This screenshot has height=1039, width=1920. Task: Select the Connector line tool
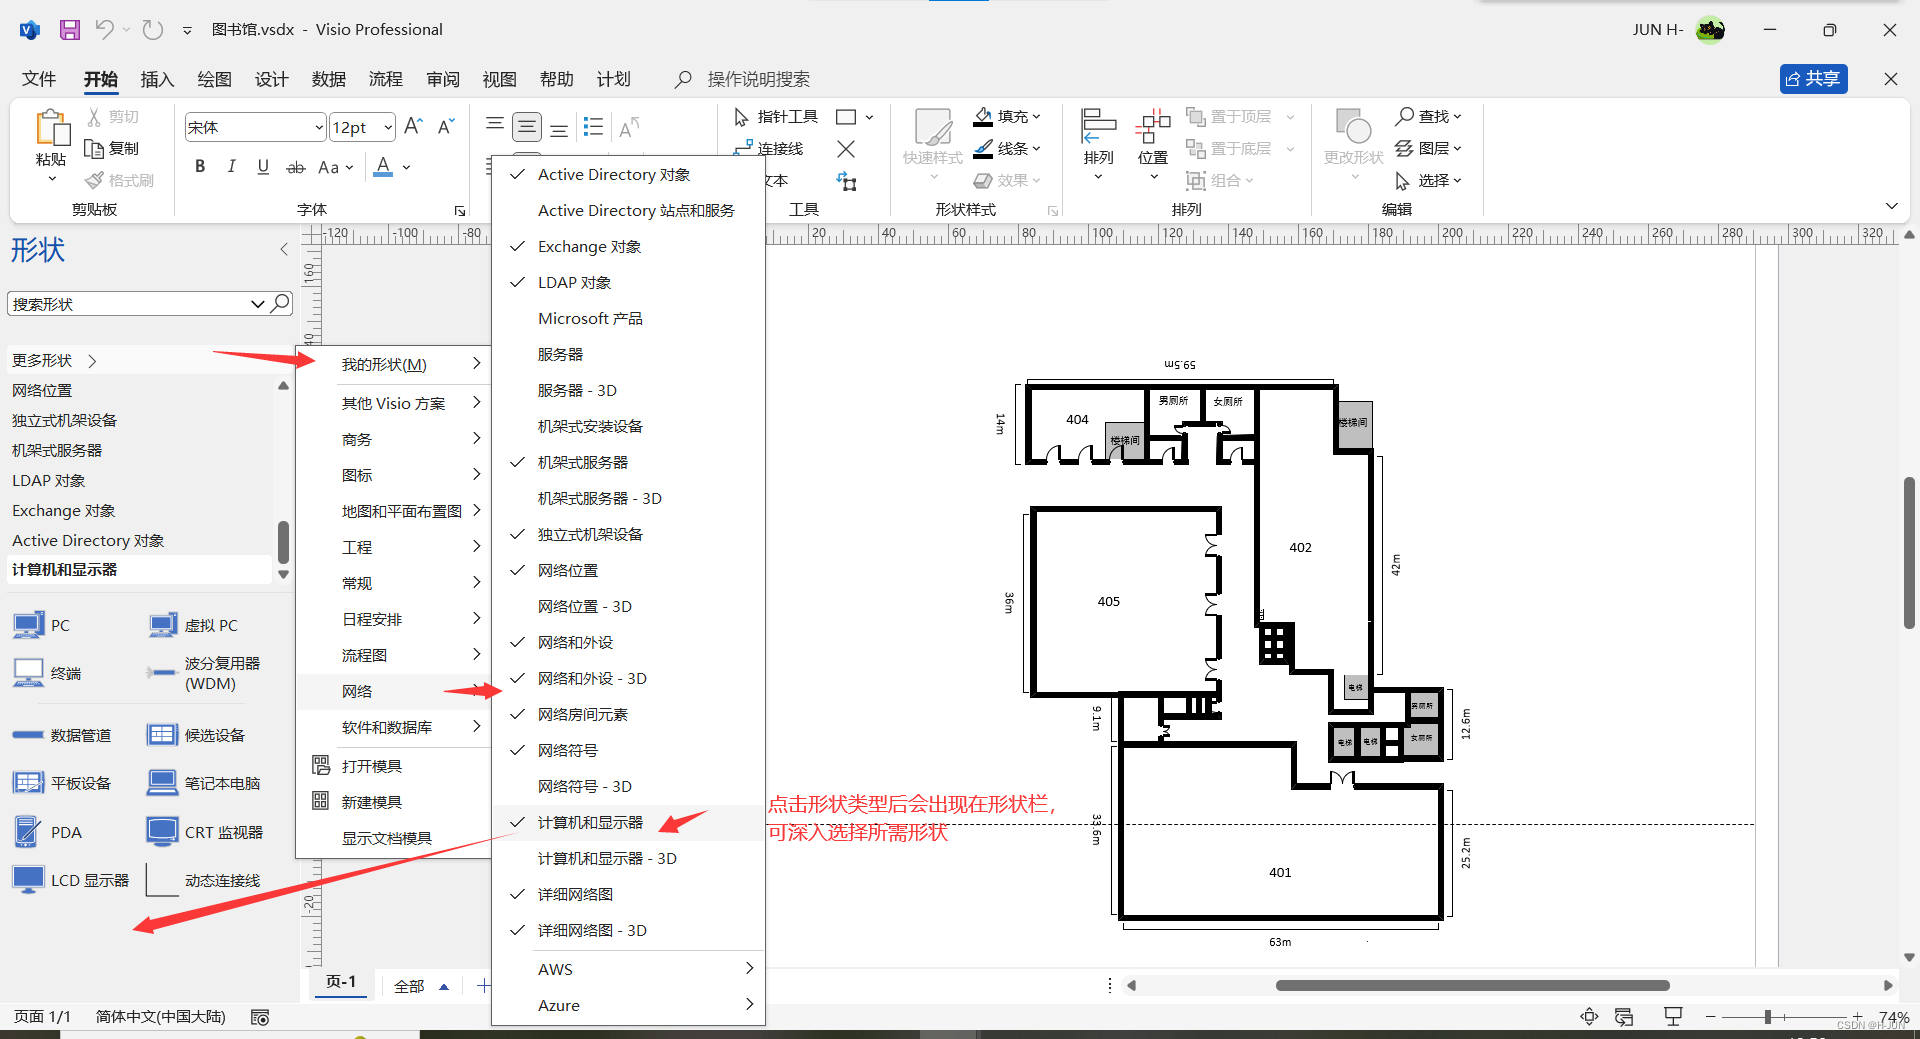coord(768,149)
